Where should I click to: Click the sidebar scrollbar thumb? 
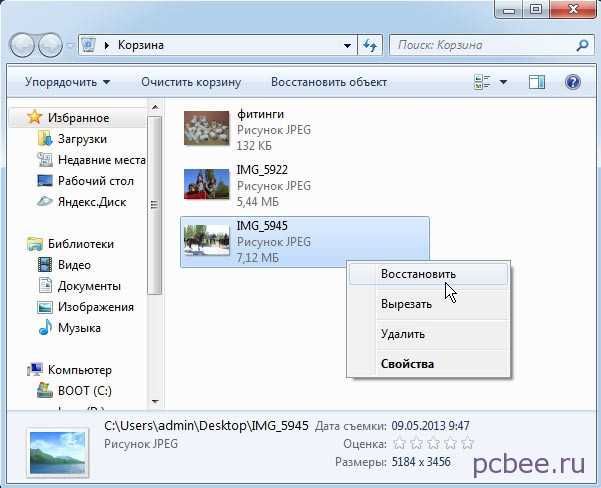(x=155, y=205)
